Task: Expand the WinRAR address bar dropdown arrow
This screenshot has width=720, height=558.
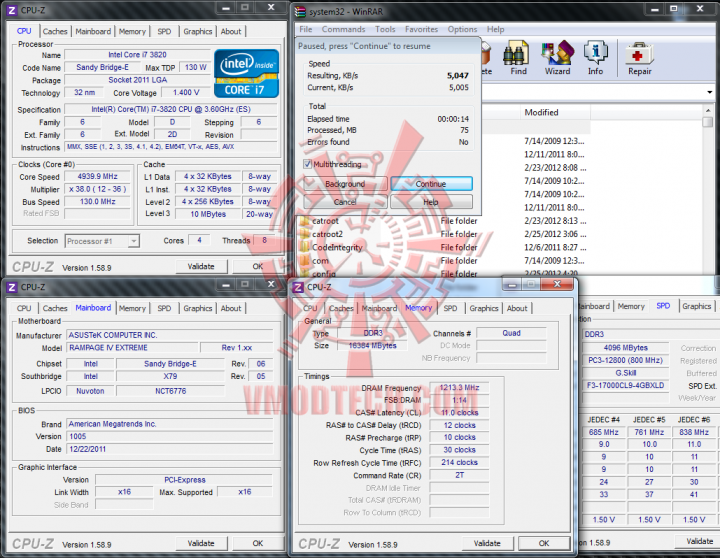Action: point(709,92)
